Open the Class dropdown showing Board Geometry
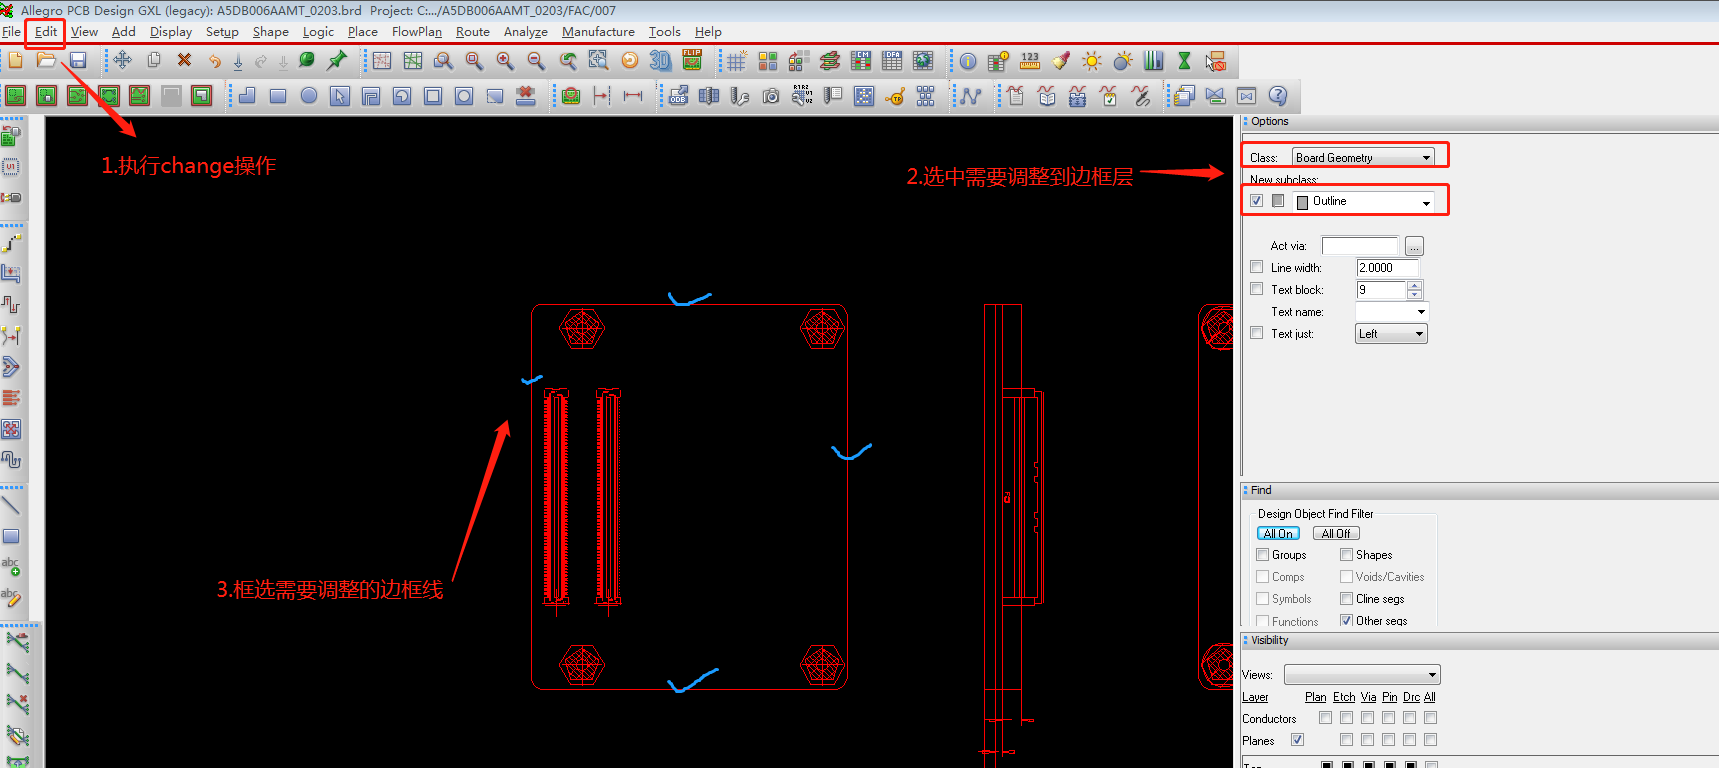1719x768 pixels. click(1362, 157)
